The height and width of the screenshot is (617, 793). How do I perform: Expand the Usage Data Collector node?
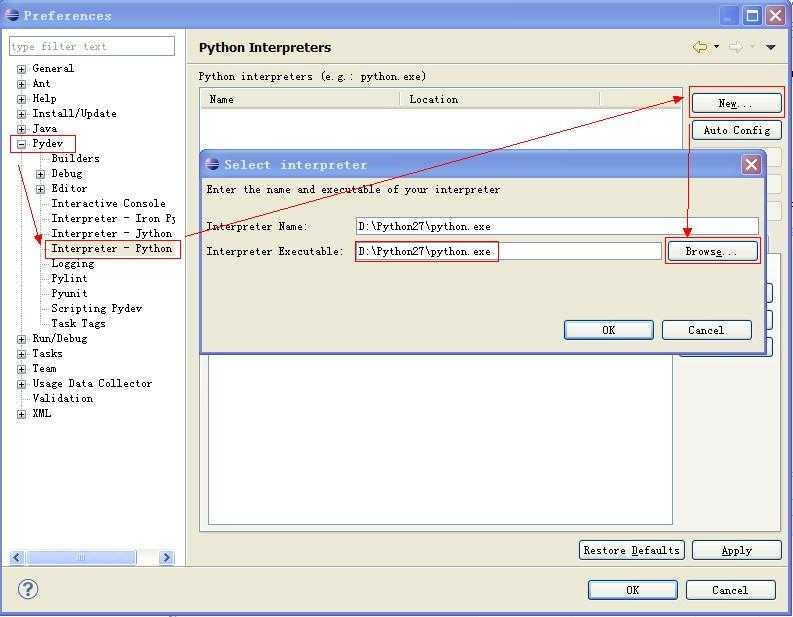coord(21,384)
